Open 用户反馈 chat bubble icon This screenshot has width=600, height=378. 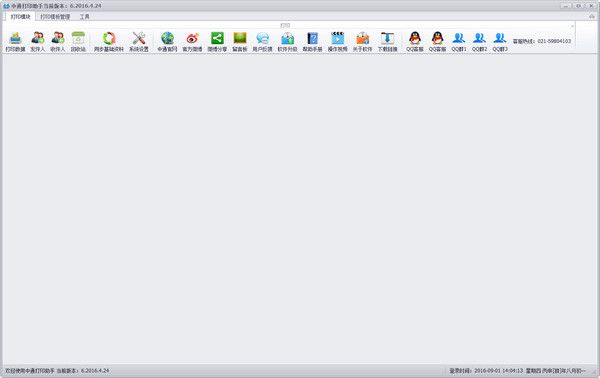tap(262, 42)
